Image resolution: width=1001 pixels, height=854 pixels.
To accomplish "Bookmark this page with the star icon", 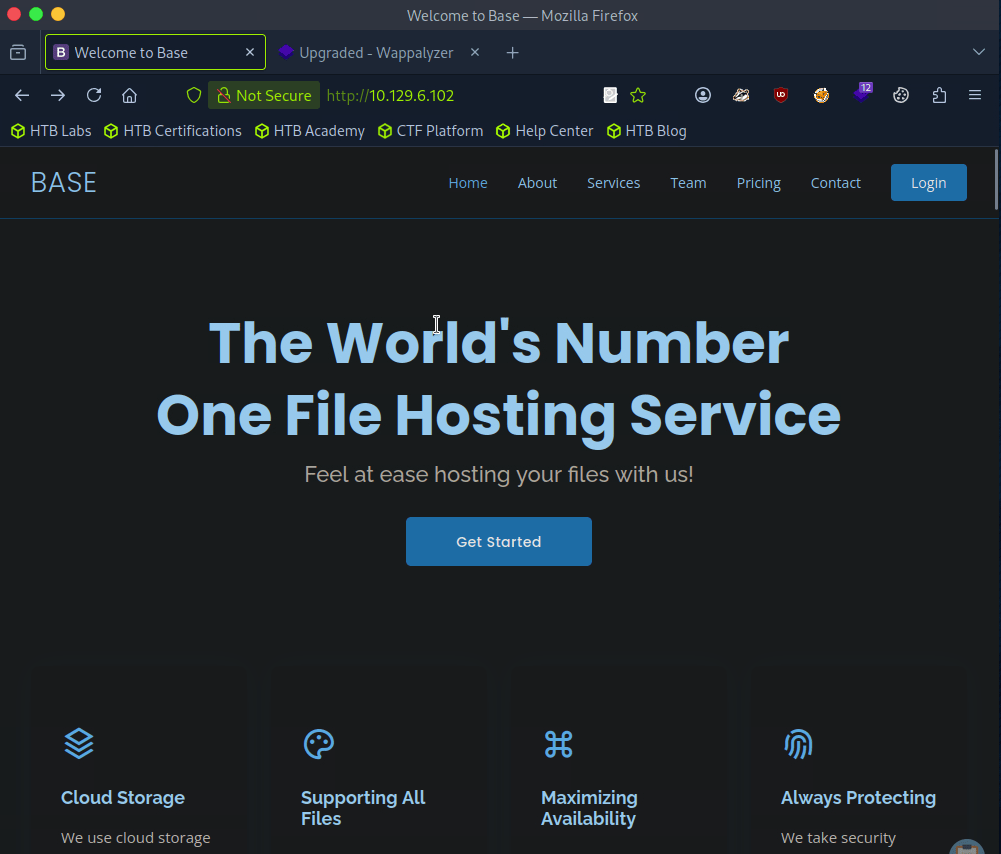I will tap(638, 95).
